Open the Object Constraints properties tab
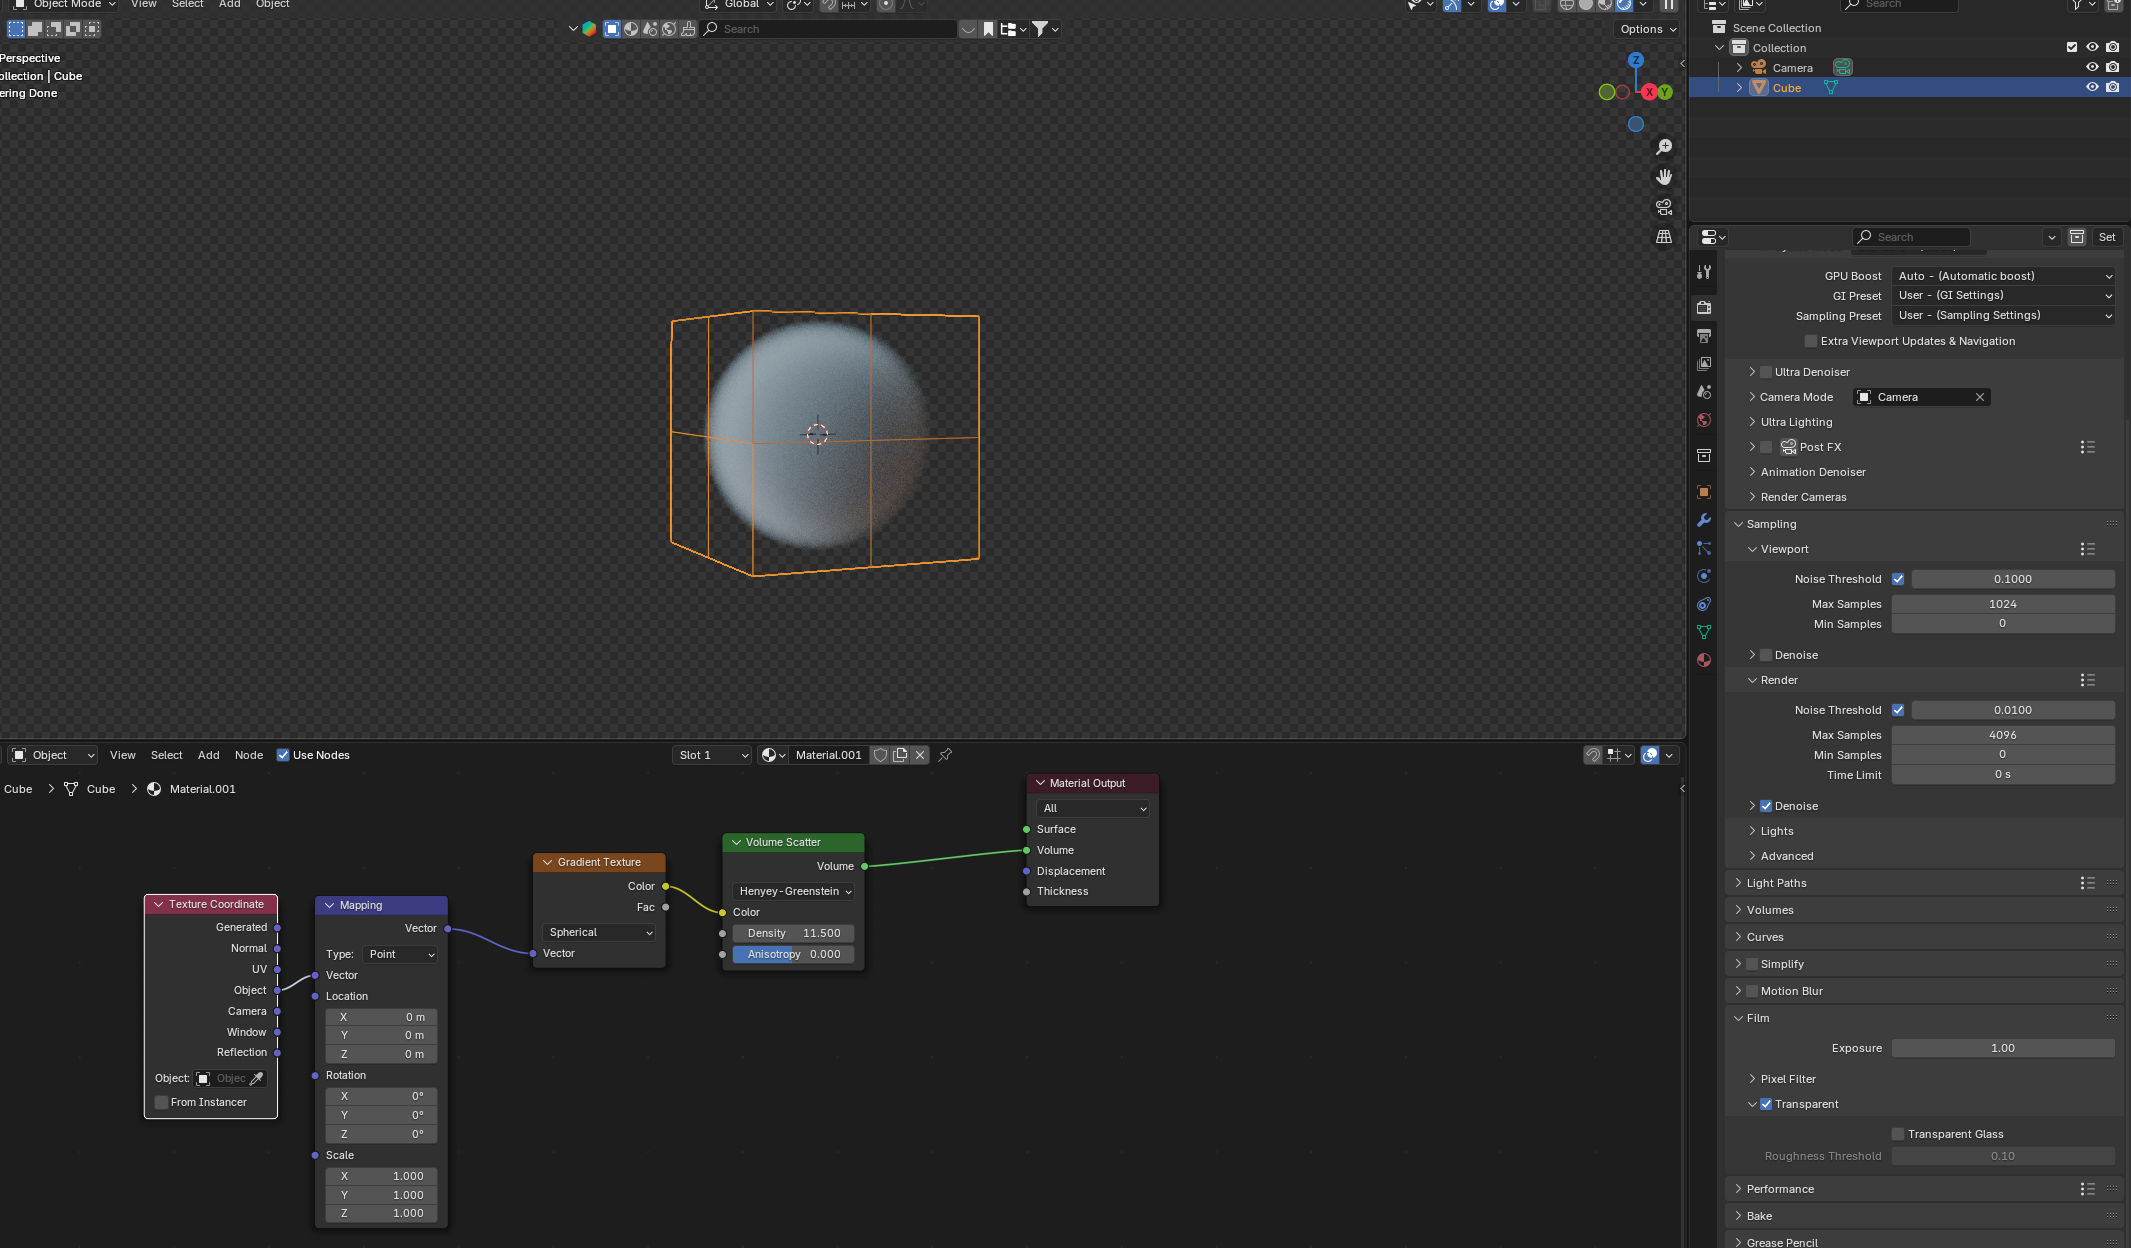This screenshot has width=2131, height=1248. click(x=1704, y=604)
